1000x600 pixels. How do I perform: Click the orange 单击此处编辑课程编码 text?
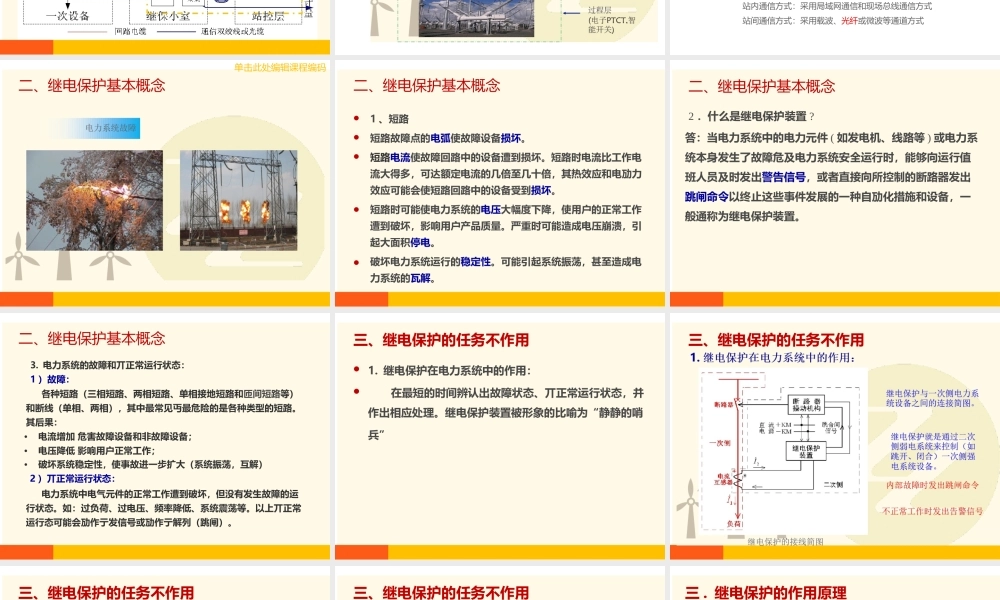[x=280, y=68]
